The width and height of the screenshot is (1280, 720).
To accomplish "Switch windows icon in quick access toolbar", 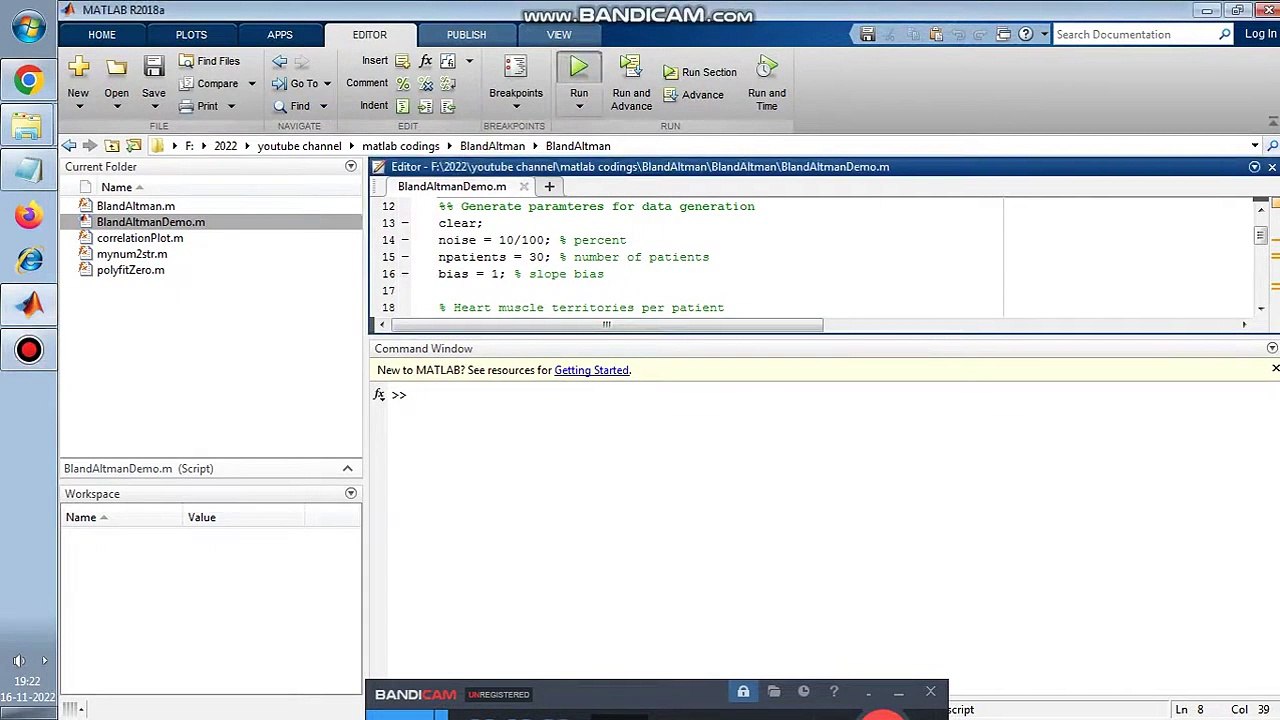I will 1004,34.
